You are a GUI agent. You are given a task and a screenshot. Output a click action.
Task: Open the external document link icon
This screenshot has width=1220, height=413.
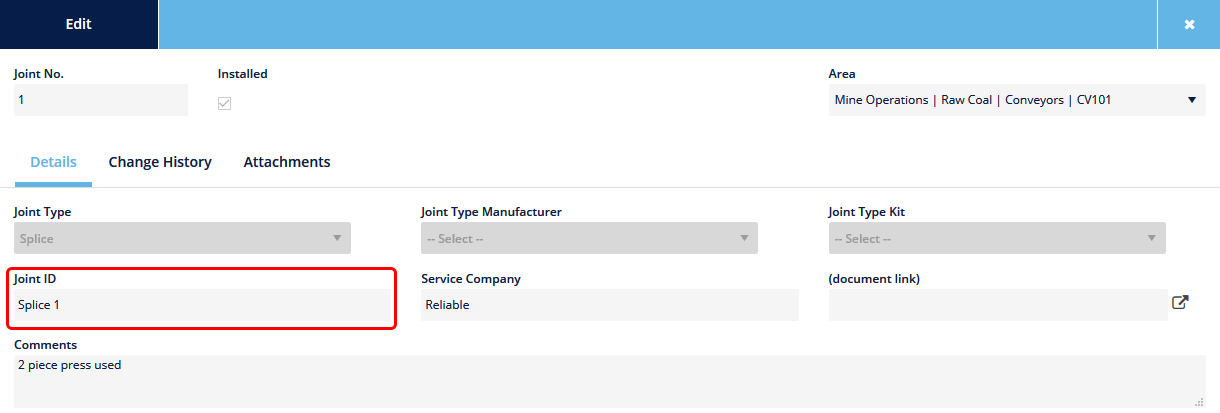[1180, 302]
